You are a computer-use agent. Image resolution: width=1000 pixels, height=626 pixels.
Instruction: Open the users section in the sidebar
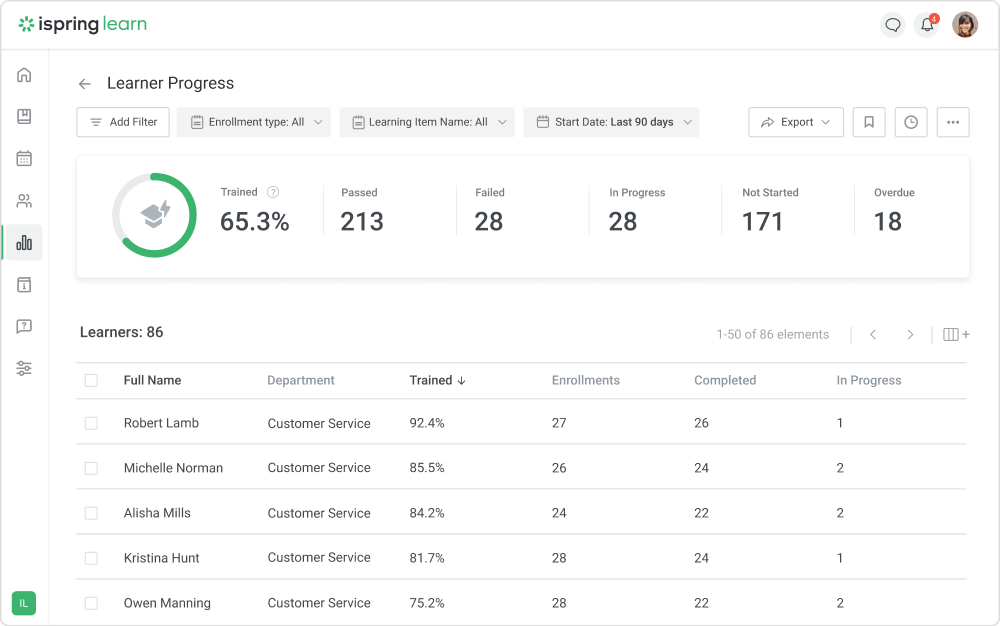[24, 201]
